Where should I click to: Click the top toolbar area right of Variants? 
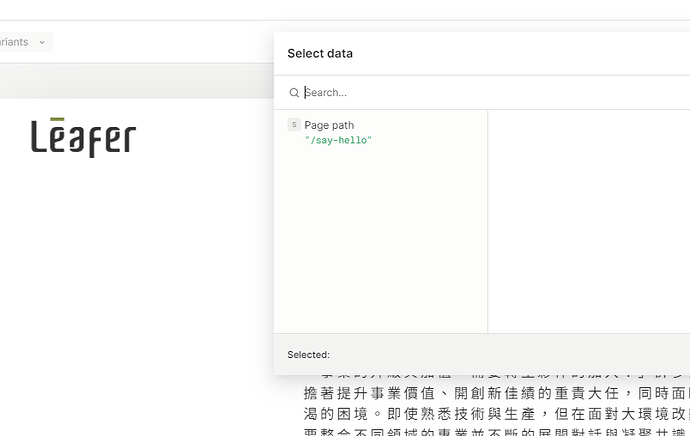(160, 42)
